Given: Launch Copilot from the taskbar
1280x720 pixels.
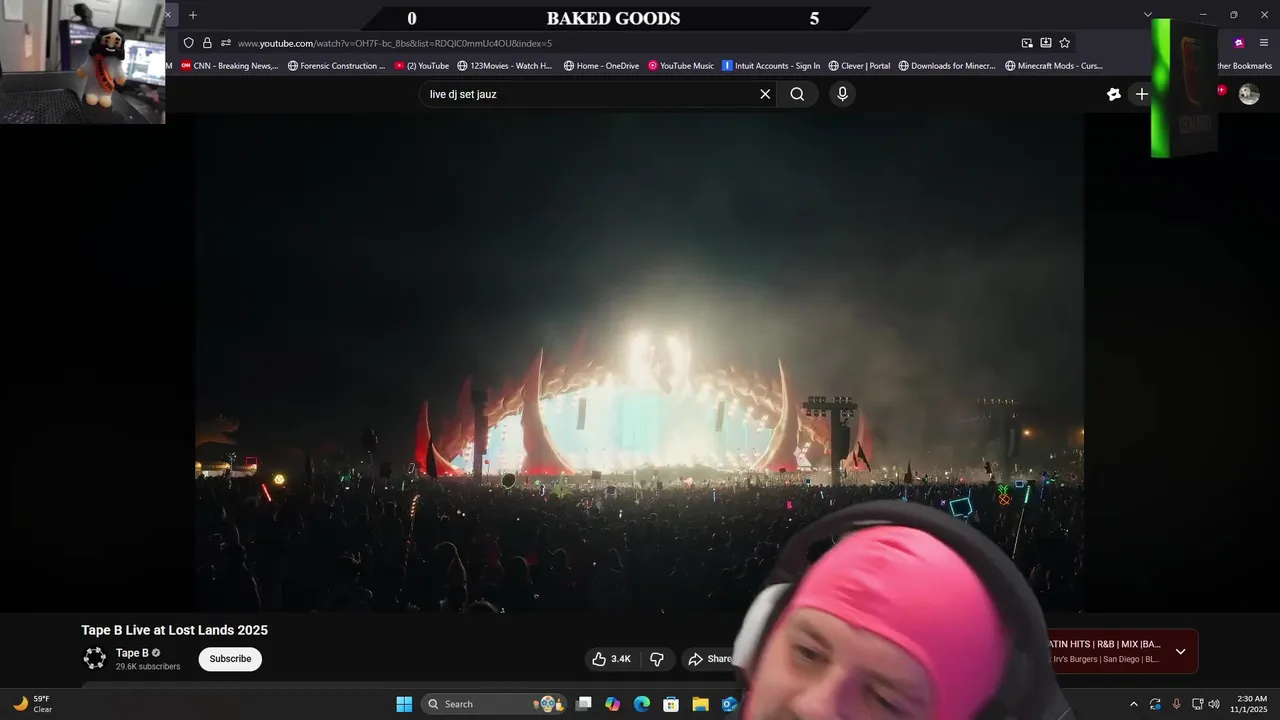Looking at the screenshot, I should click(613, 704).
